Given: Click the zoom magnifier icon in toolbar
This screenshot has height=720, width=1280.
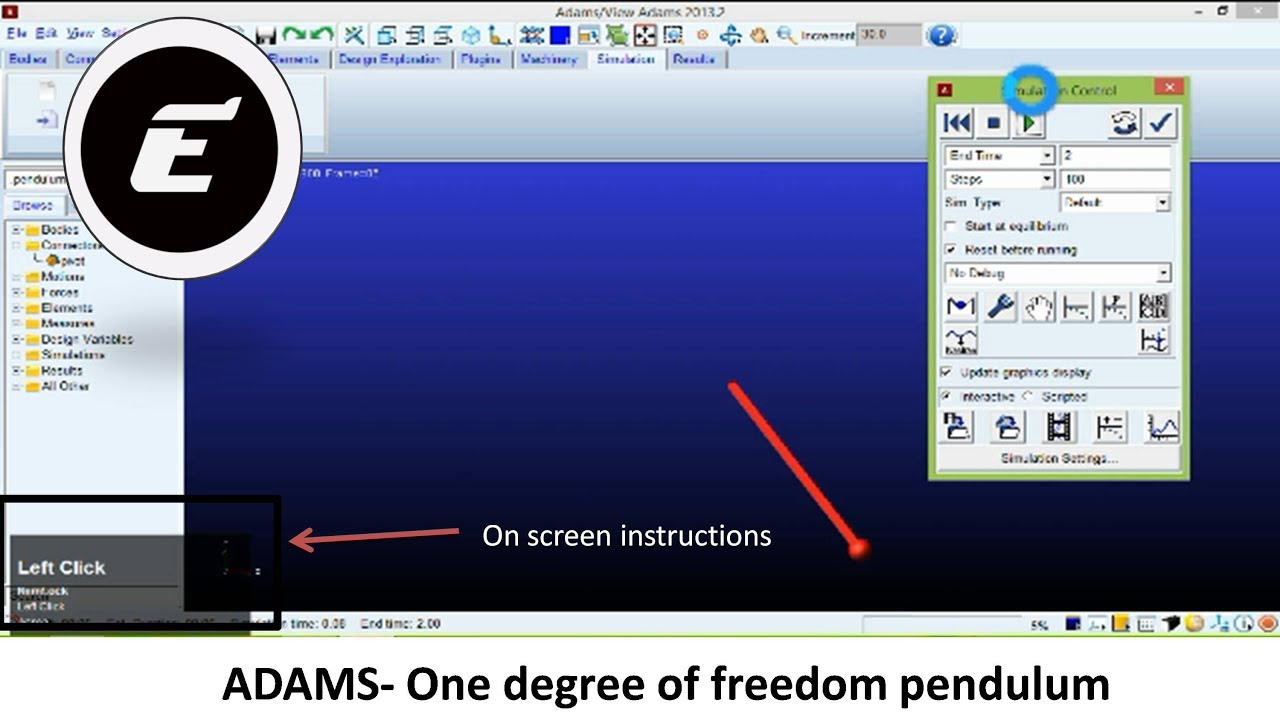Looking at the screenshot, I should [x=787, y=36].
